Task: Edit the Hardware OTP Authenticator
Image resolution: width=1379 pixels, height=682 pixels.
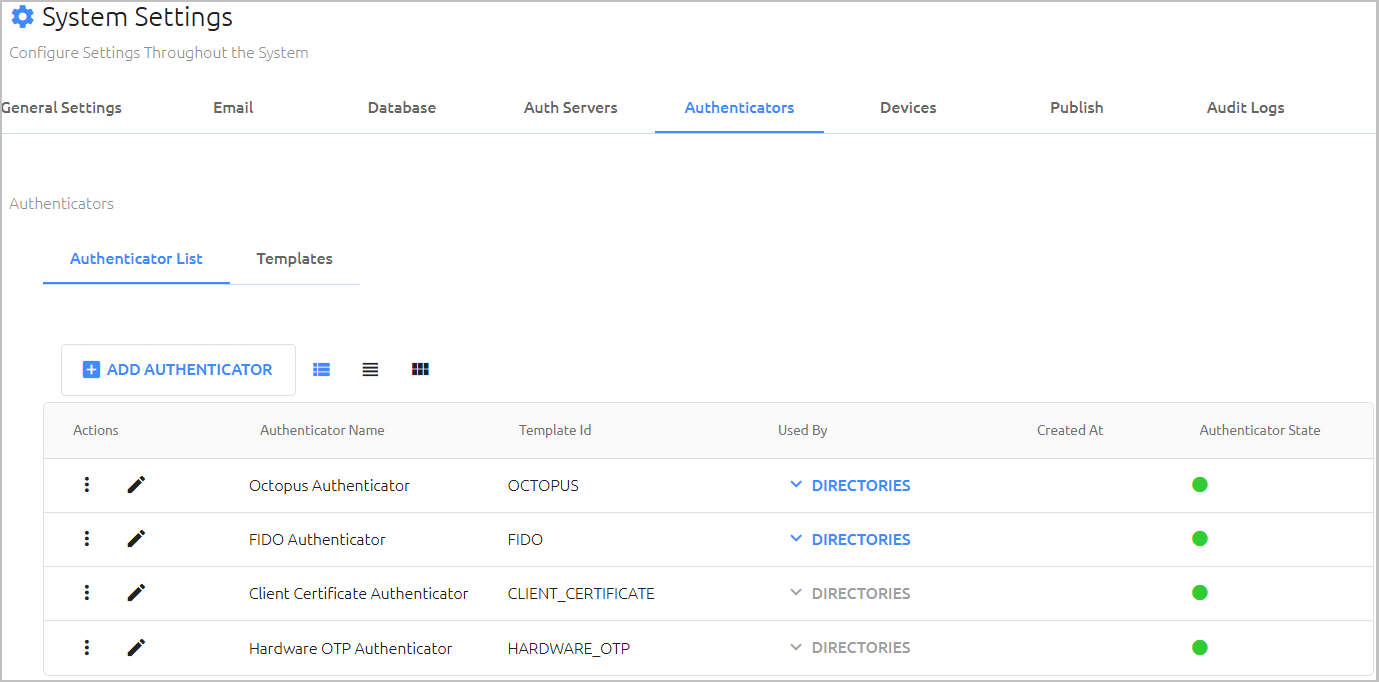Action: point(136,648)
